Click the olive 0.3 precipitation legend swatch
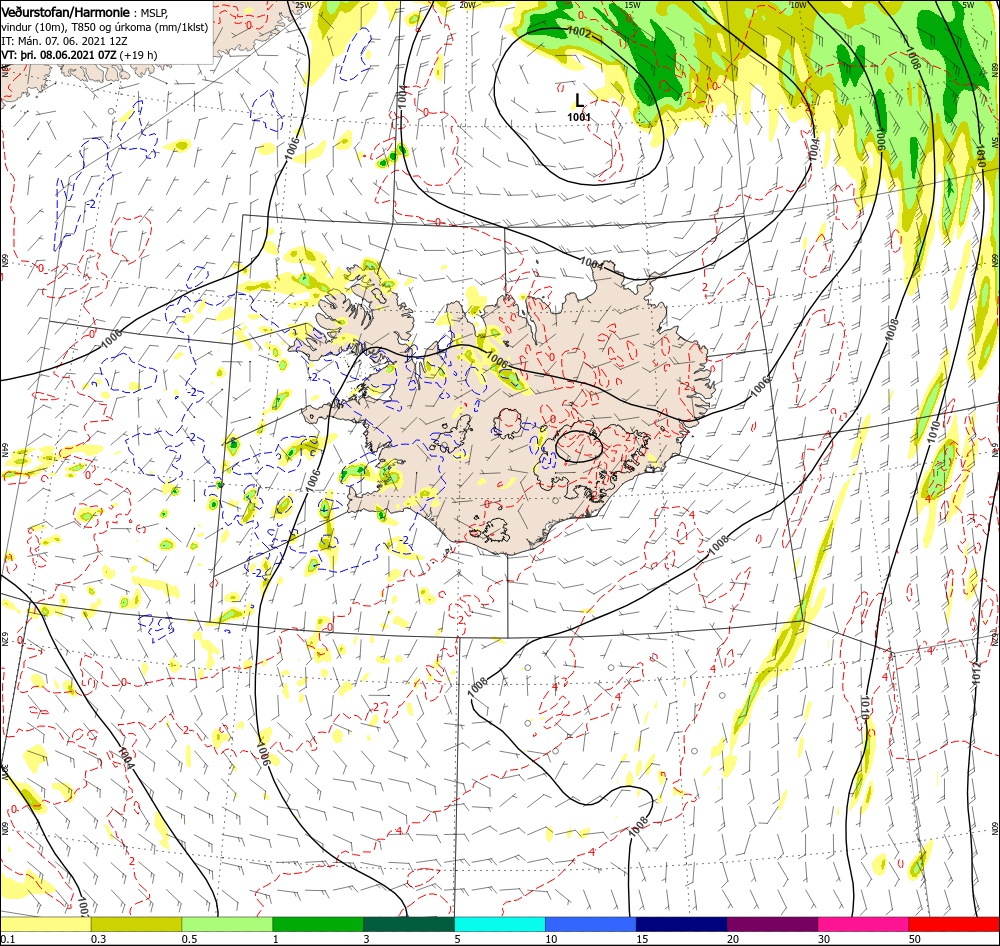Viewport: 1000px width, 946px height. pos(136,924)
